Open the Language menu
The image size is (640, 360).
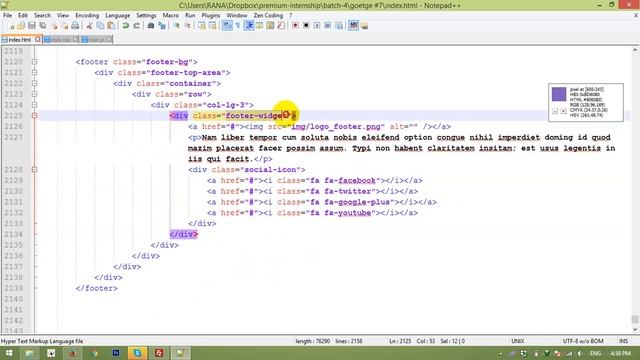pos(118,15)
